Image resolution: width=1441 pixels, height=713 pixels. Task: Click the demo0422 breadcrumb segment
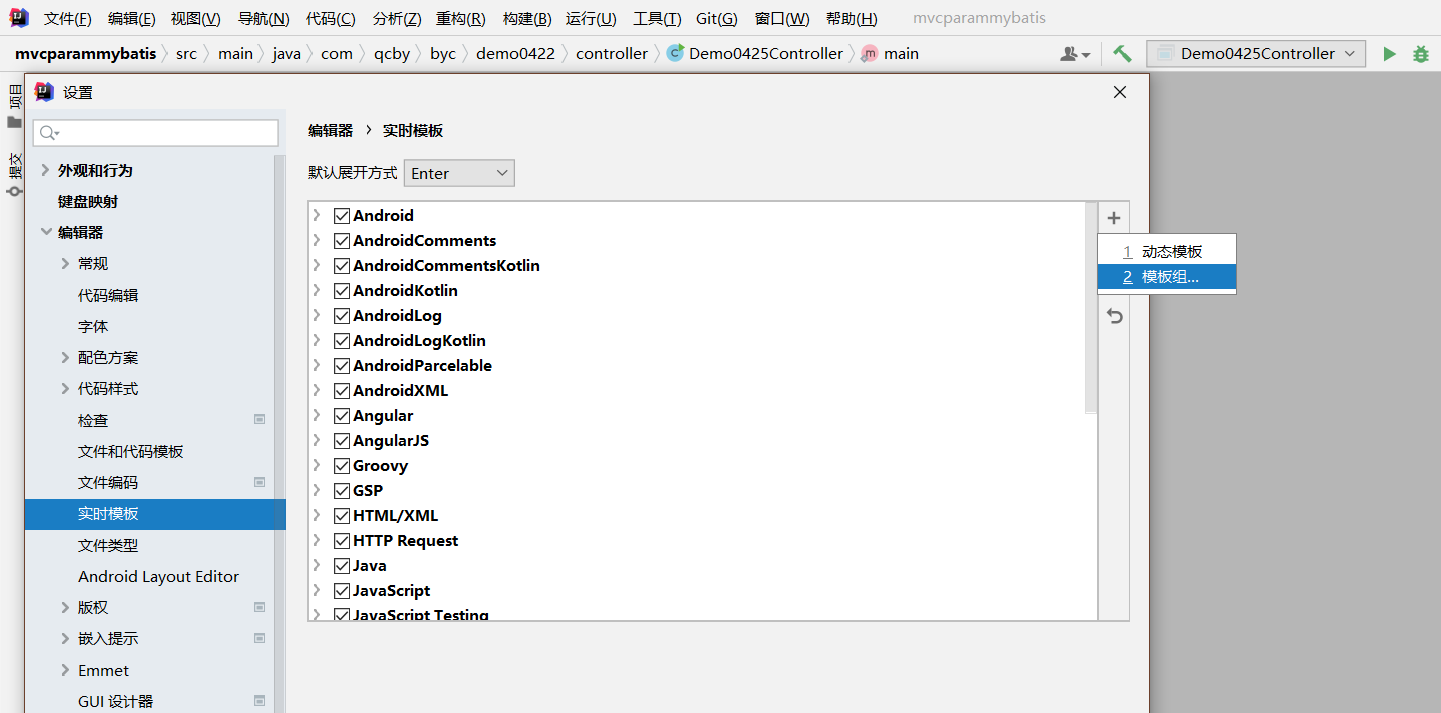point(515,54)
